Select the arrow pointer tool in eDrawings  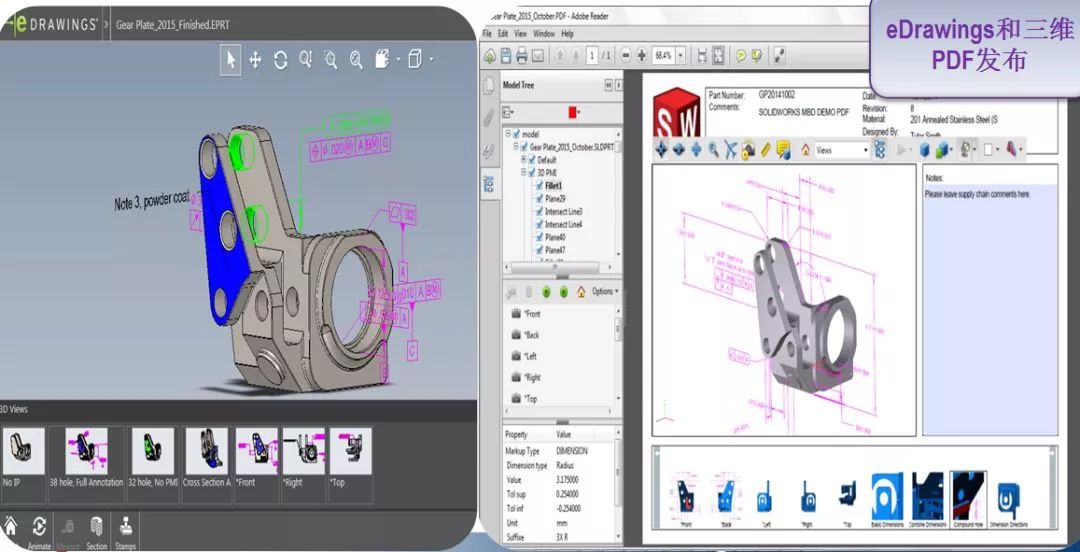(x=232, y=60)
